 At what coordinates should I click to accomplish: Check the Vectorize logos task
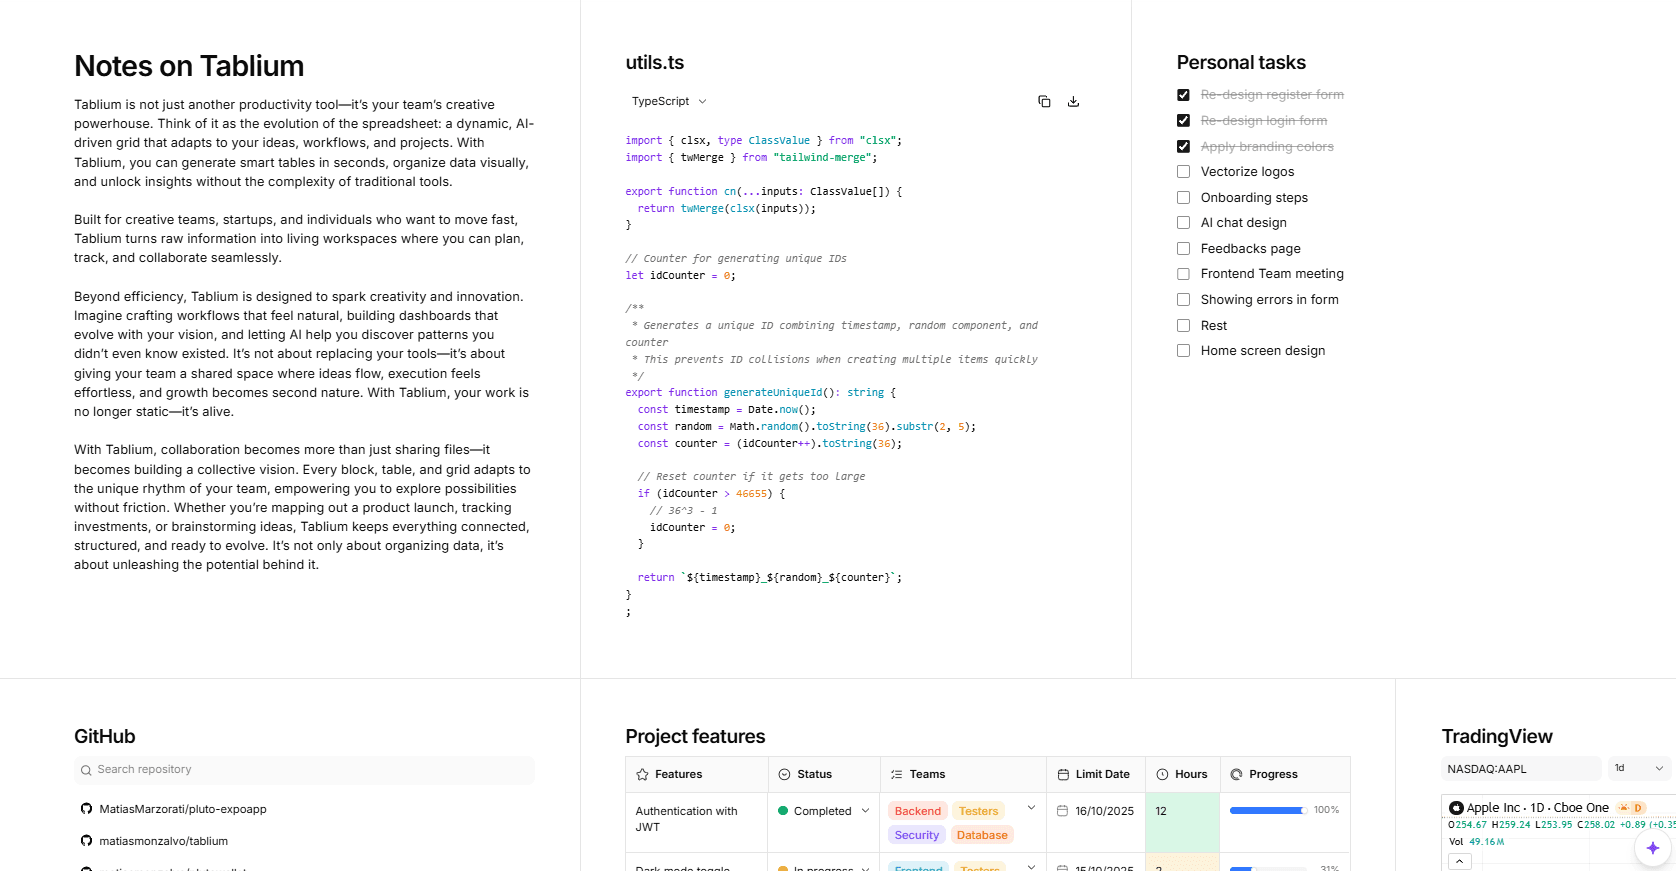click(1183, 172)
